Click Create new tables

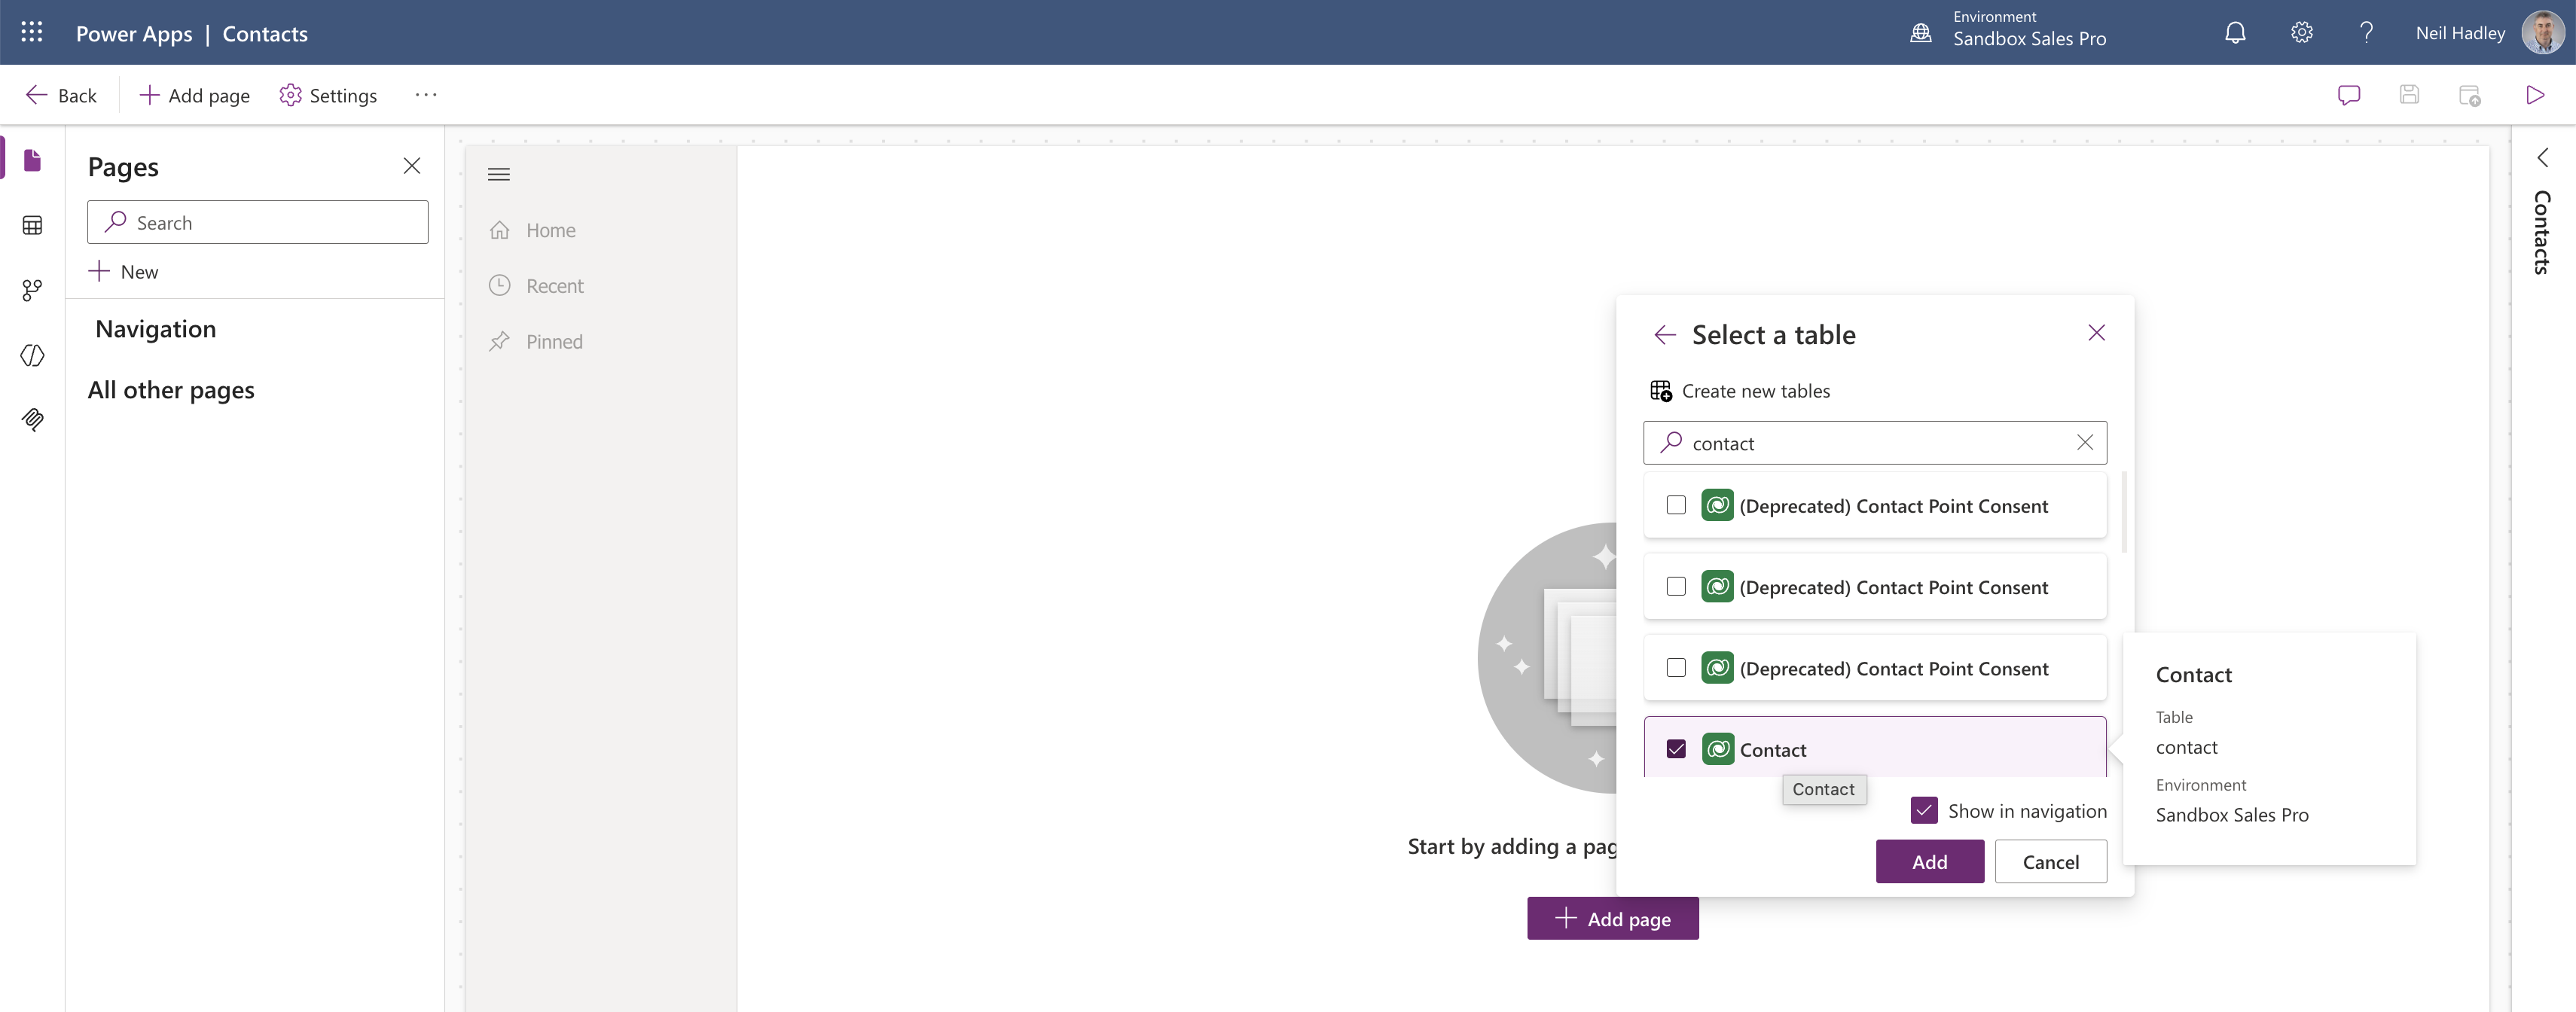point(1740,391)
